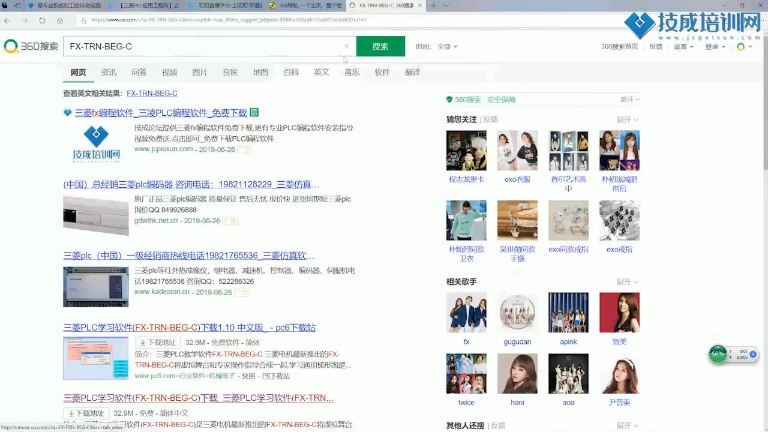768x432 pixels.
Task: Click the browser address bar URL
Action: [x=229, y=20]
